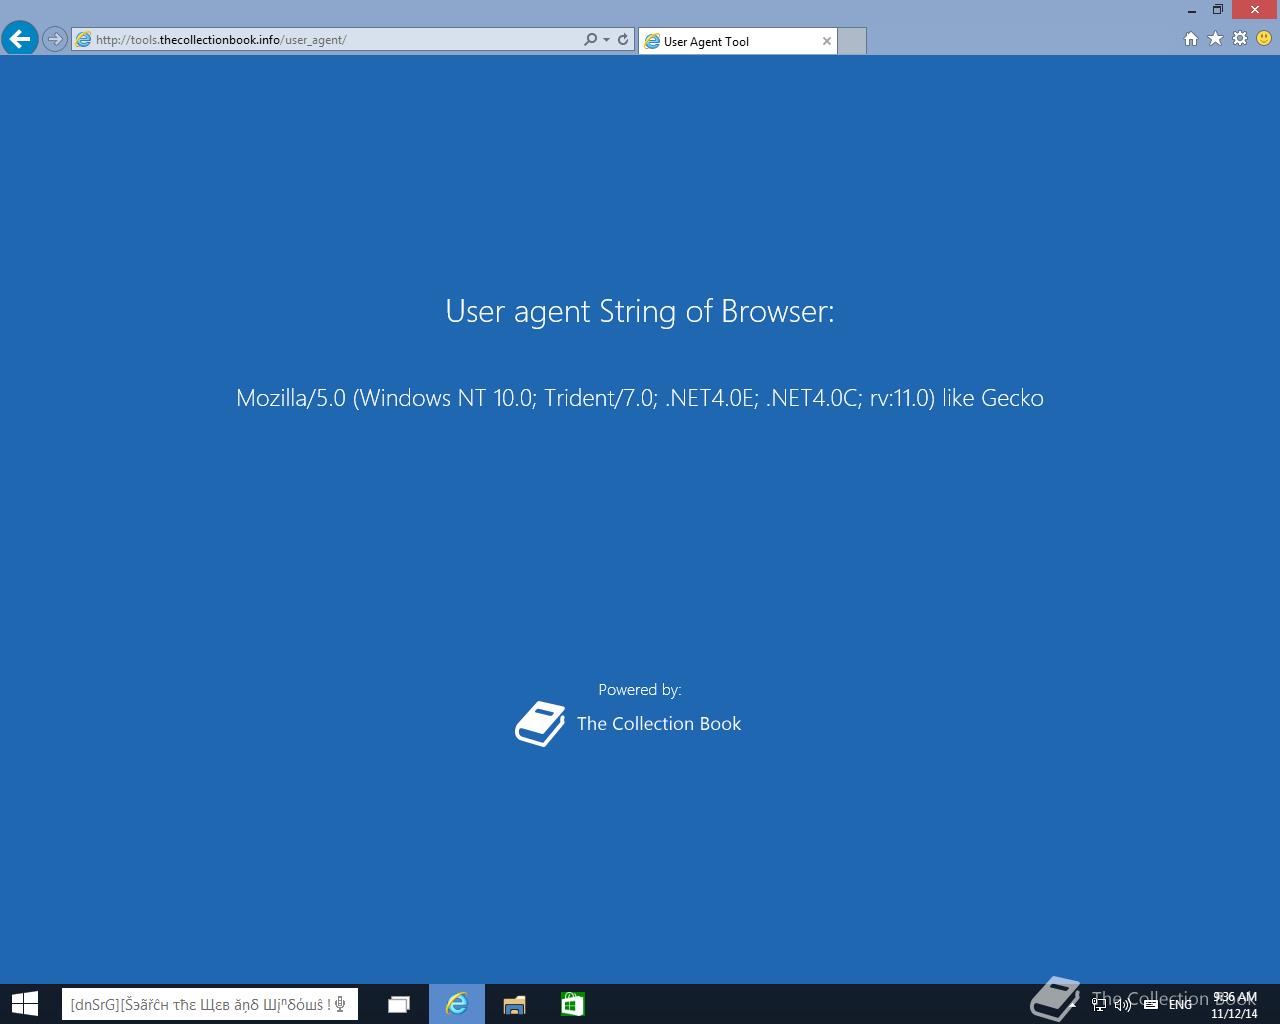The width and height of the screenshot is (1280, 1024).
Task: Go back with the blue back arrow
Action: pos(19,39)
